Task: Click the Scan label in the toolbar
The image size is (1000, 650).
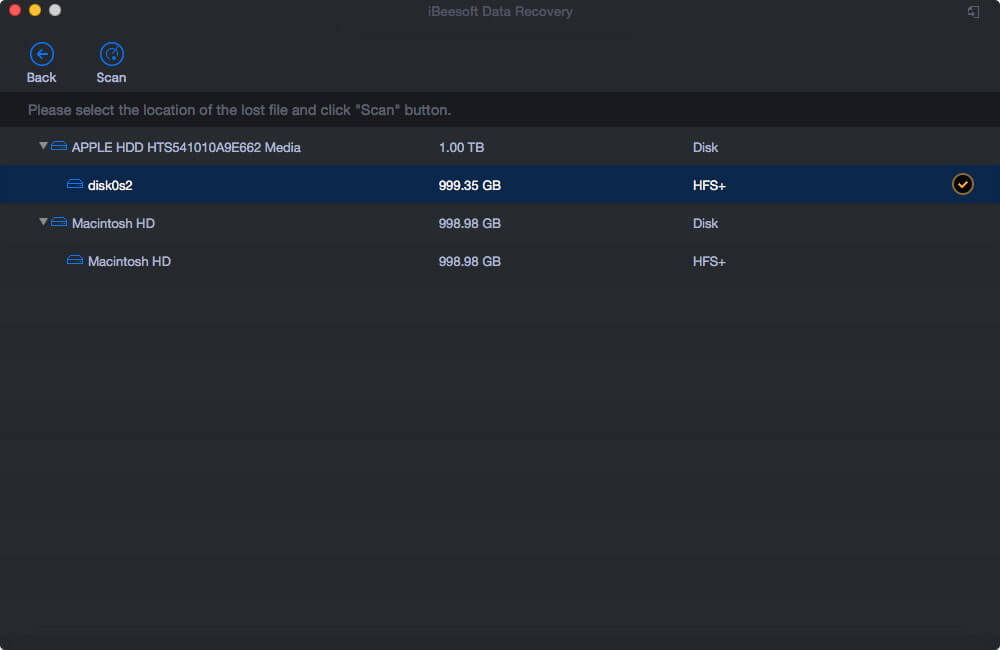Action: 112,78
